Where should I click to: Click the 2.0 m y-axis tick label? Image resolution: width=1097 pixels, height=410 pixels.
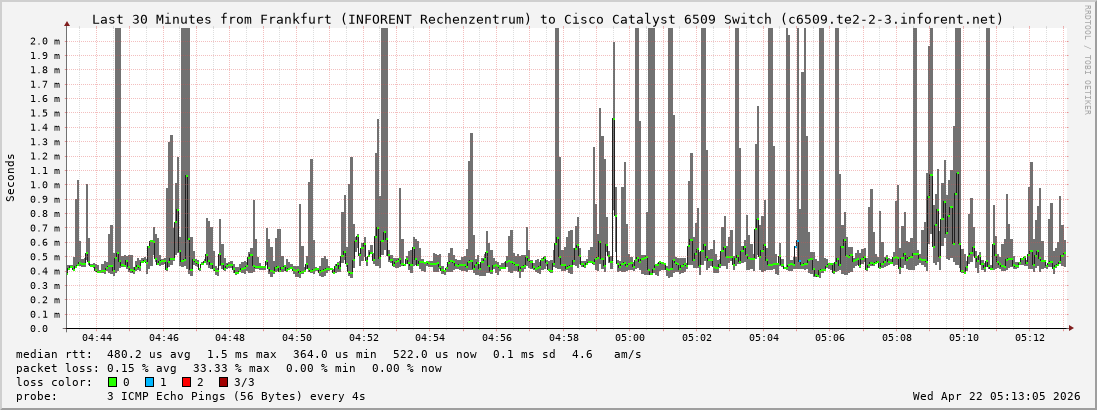44,41
